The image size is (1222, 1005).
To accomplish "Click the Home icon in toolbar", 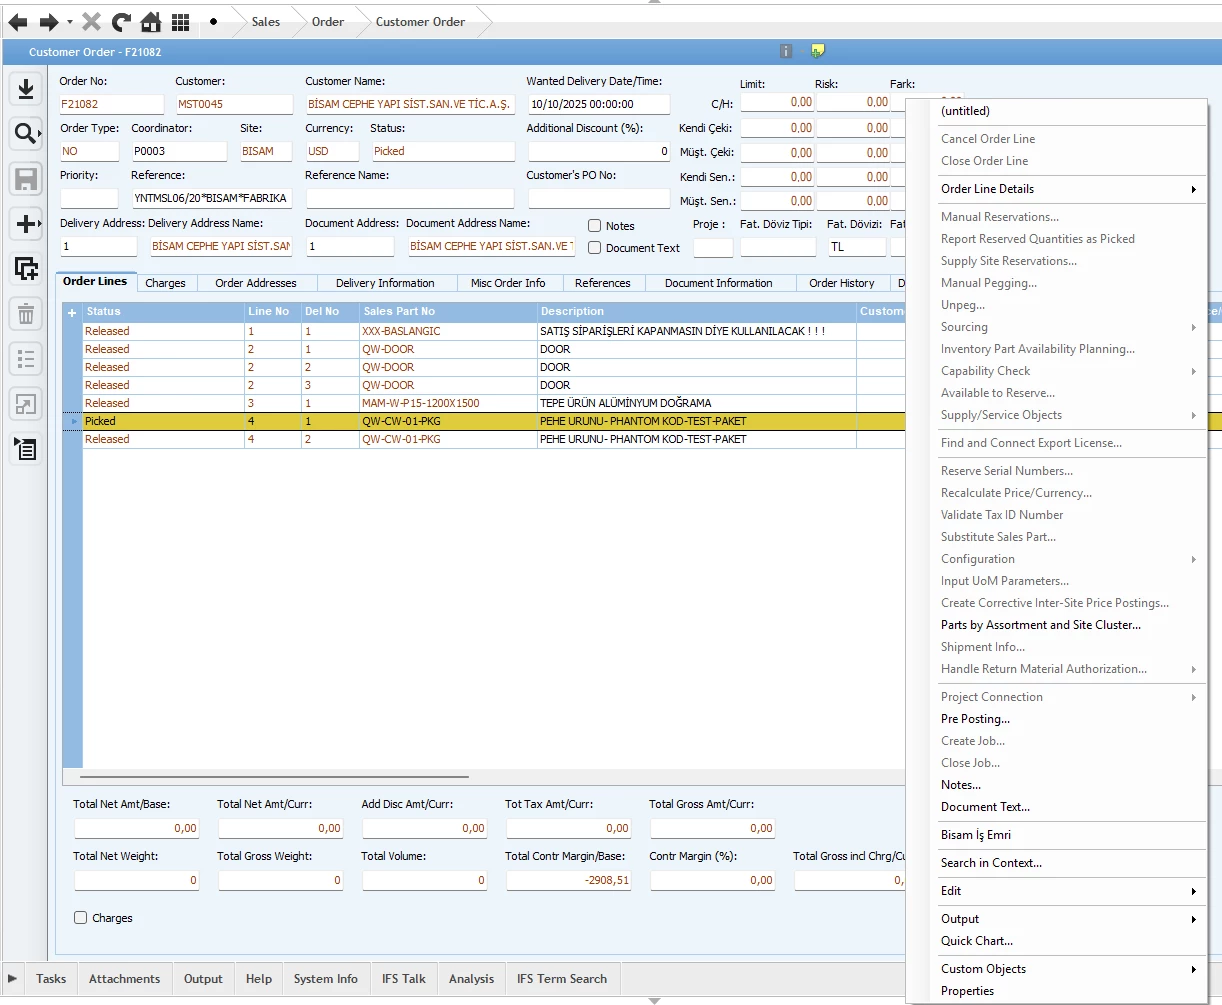I will tap(150, 22).
